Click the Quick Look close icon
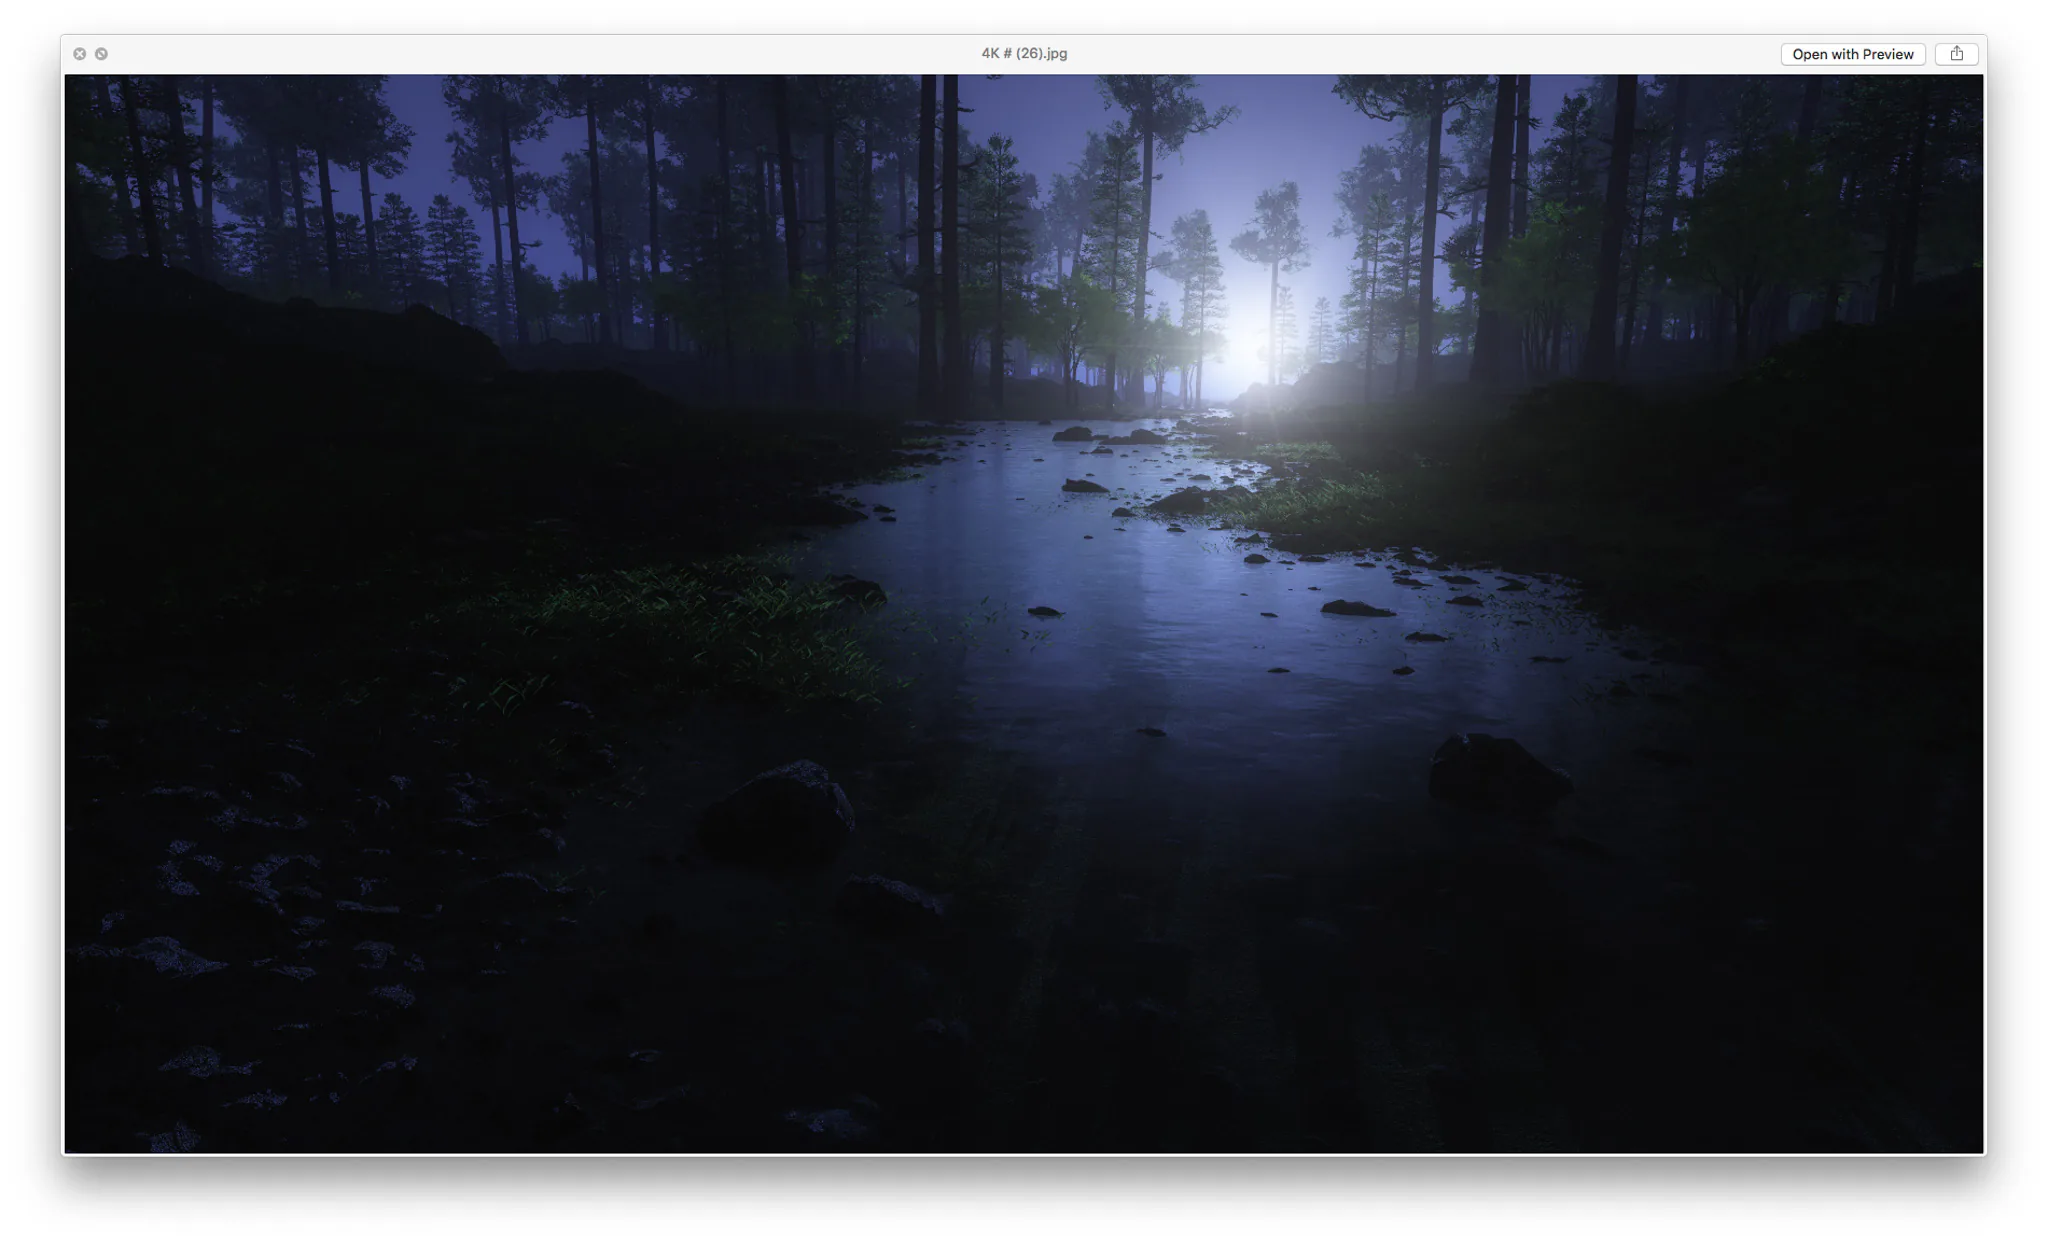 [x=80, y=54]
